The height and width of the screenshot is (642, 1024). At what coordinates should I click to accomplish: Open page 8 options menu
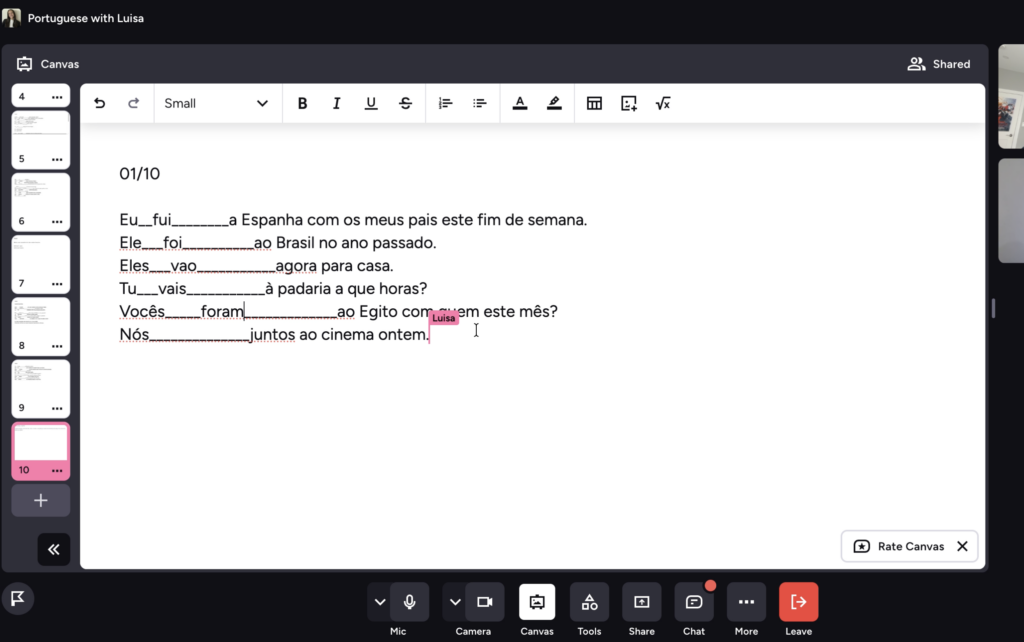coord(57,345)
